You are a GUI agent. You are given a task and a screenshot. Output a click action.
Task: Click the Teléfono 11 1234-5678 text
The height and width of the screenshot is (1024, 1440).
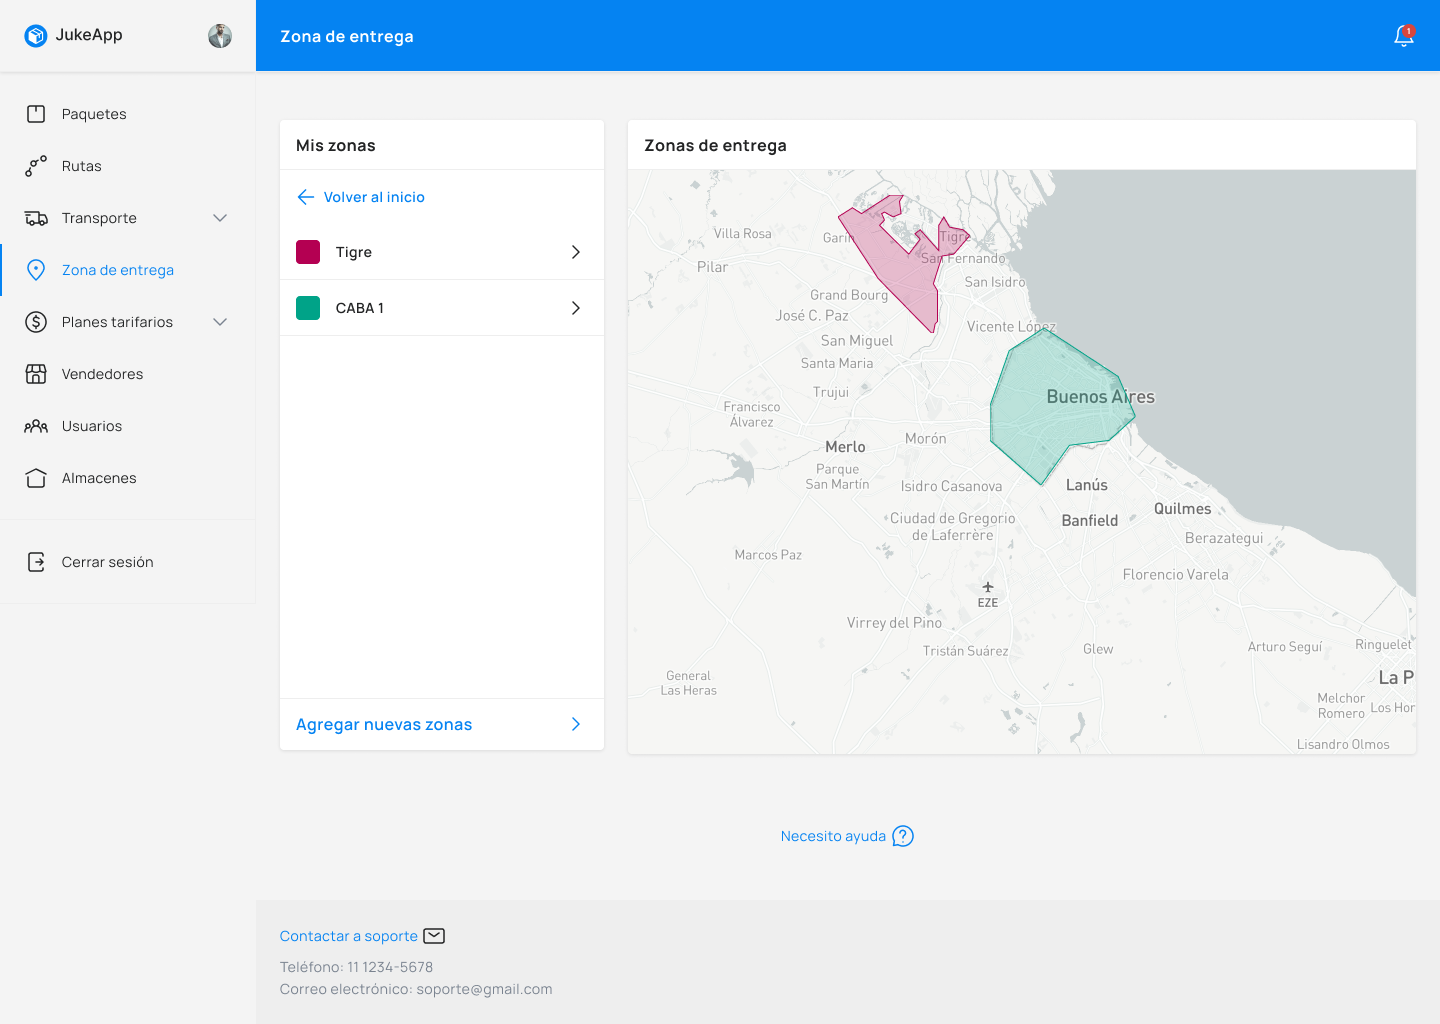[x=356, y=967]
